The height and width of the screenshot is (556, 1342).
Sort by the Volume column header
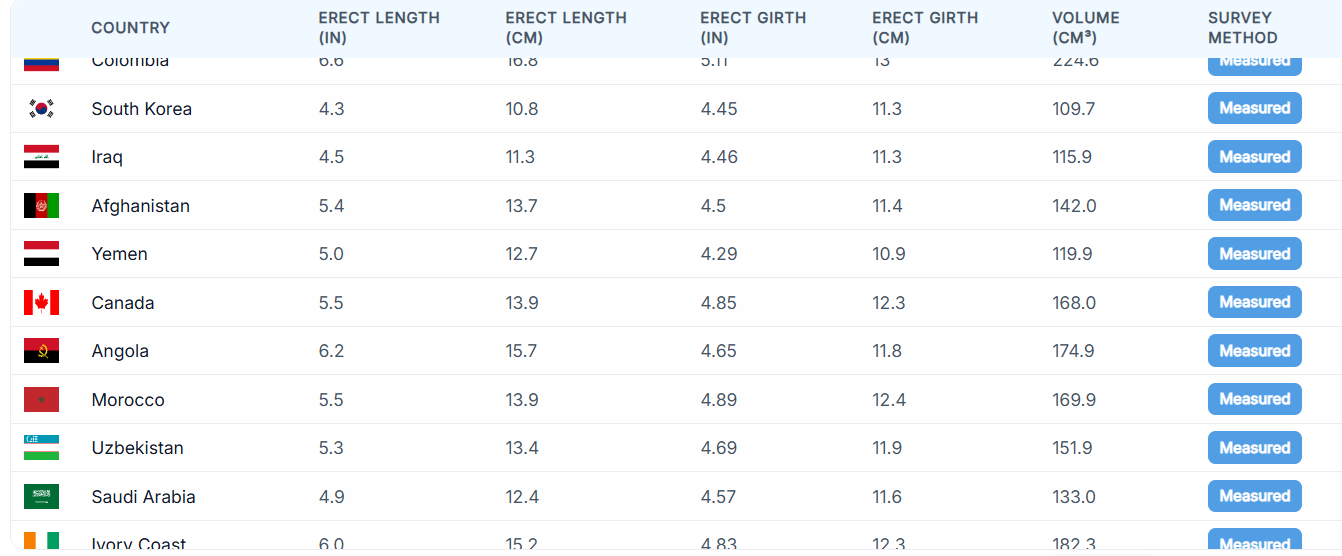tap(1085, 28)
